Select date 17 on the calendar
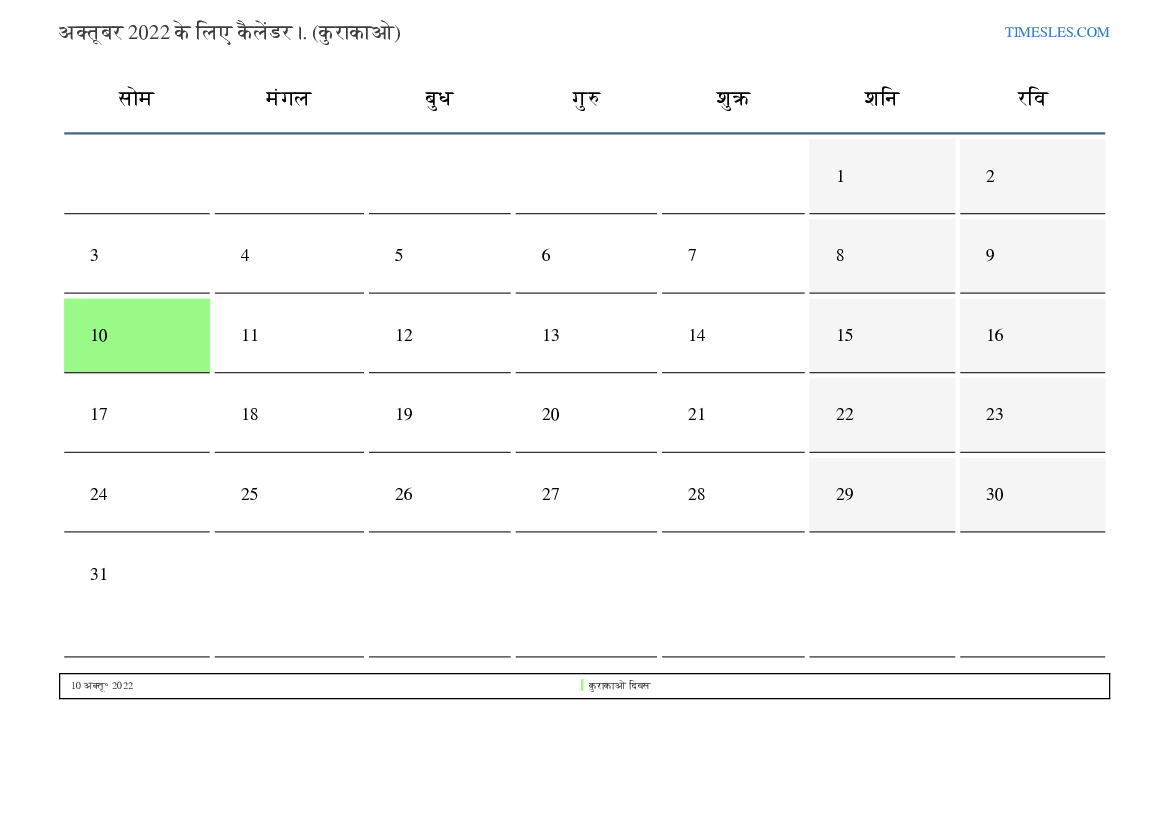 point(136,415)
